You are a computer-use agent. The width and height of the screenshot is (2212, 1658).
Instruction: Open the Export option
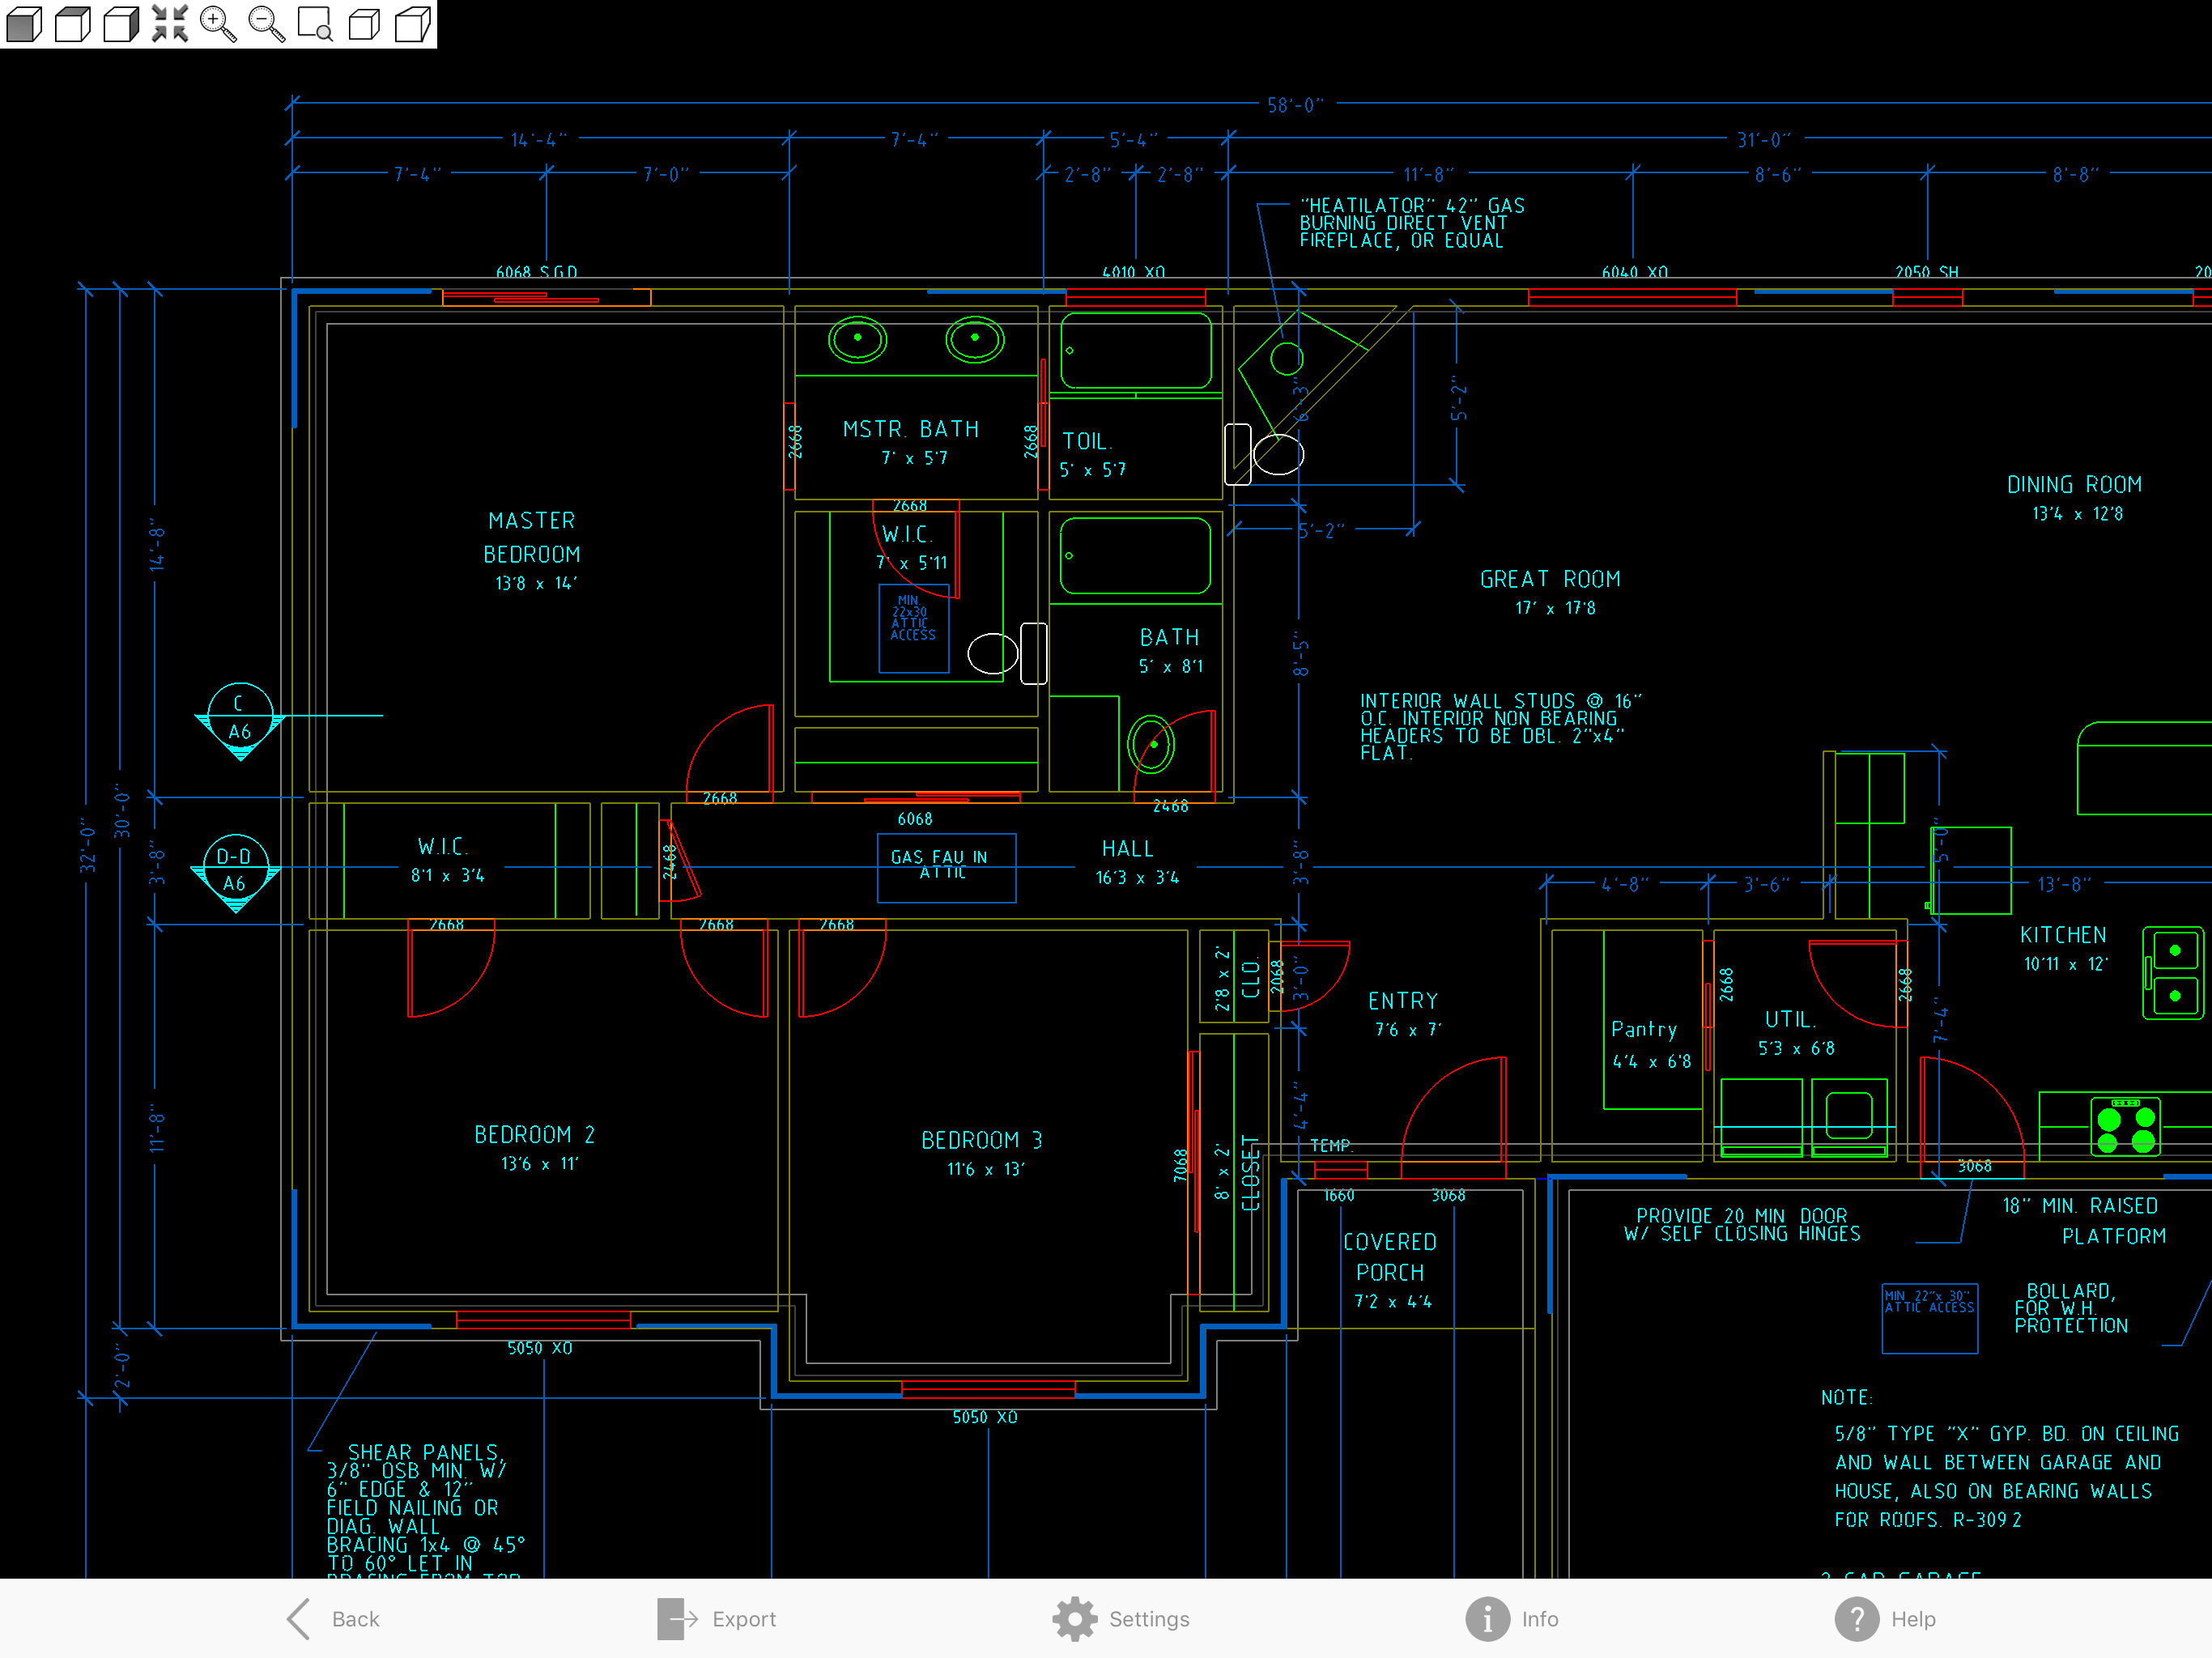pyautogui.click(x=717, y=1618)
